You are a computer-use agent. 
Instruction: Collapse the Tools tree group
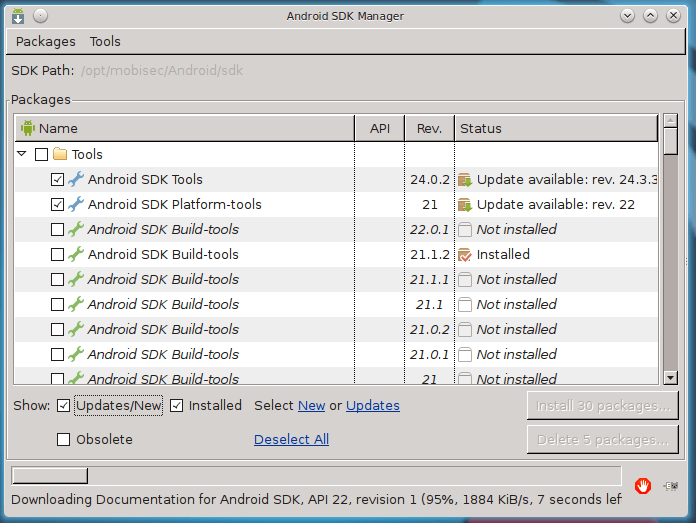pyautogui.click(x=22, y=155)
